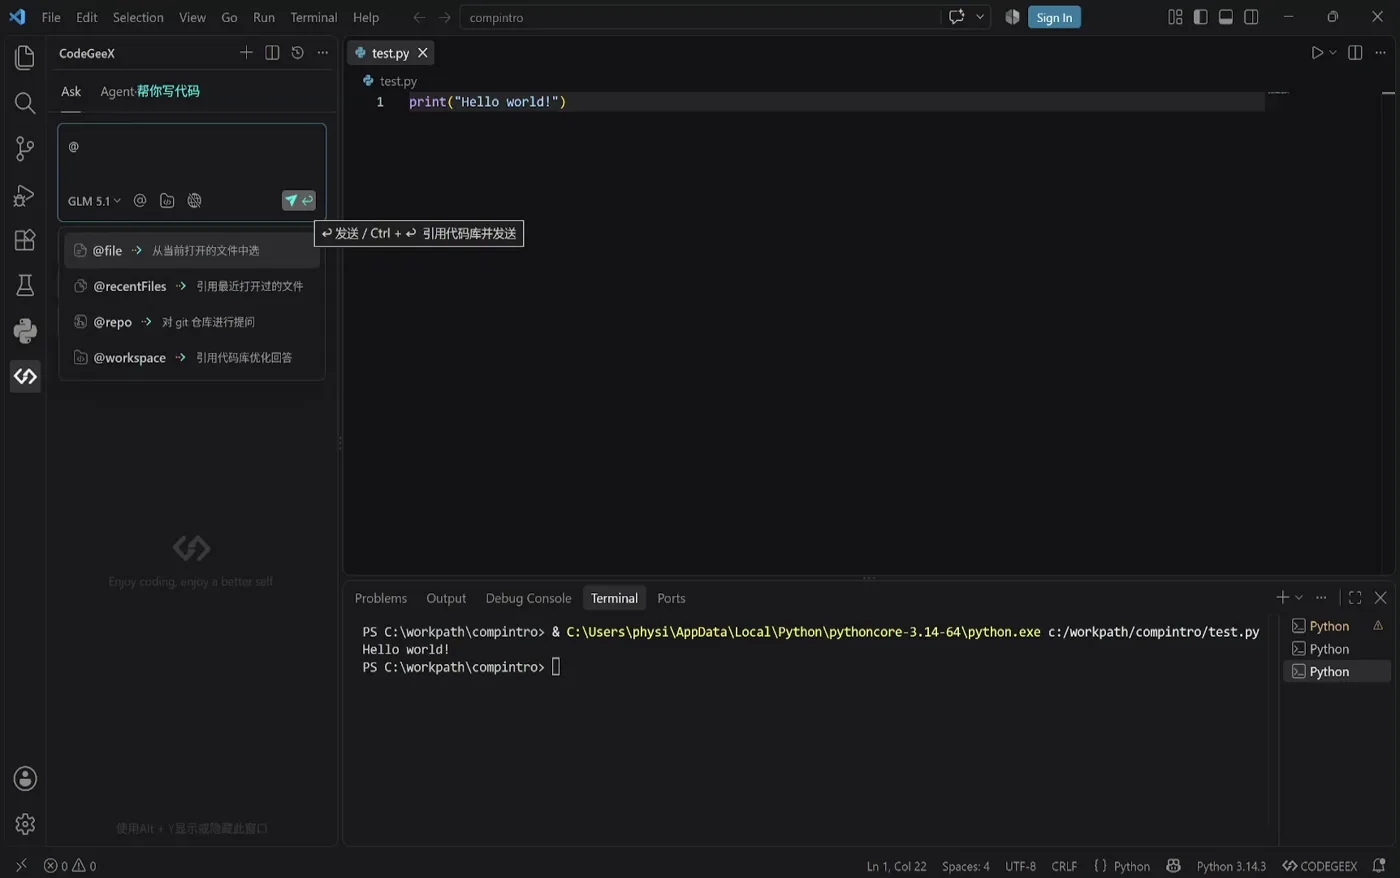Switch to the Debug Console tab
This screenshot has width=1400, height=878.
click(x=528, y=598)
